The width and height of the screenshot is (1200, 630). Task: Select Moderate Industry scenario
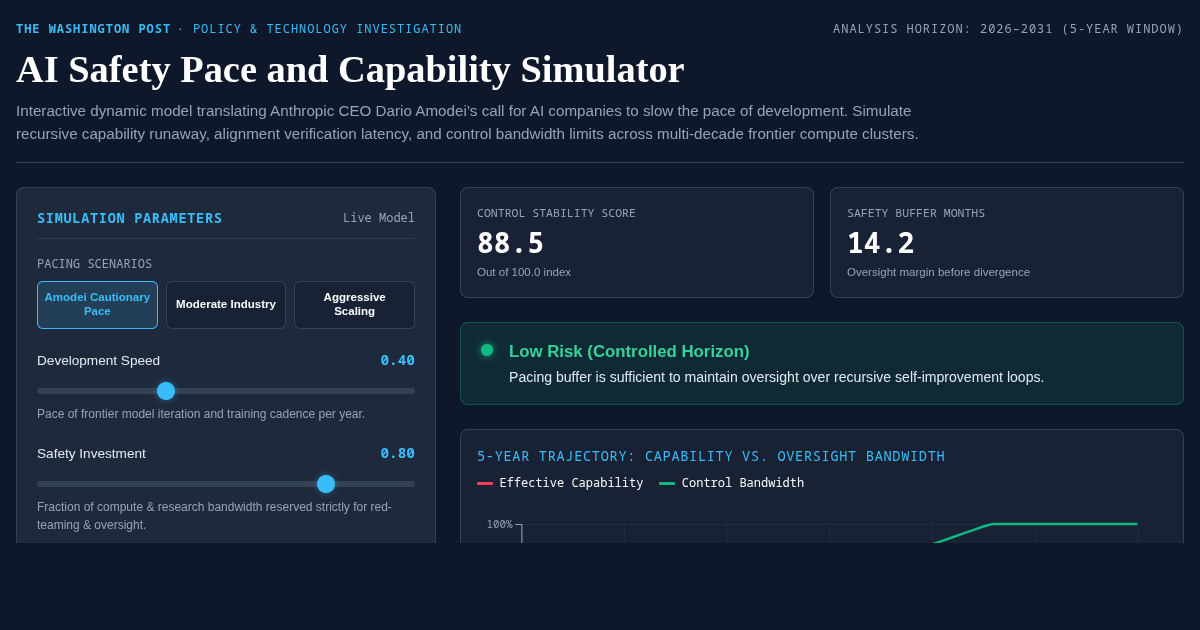tap(226, 305)
